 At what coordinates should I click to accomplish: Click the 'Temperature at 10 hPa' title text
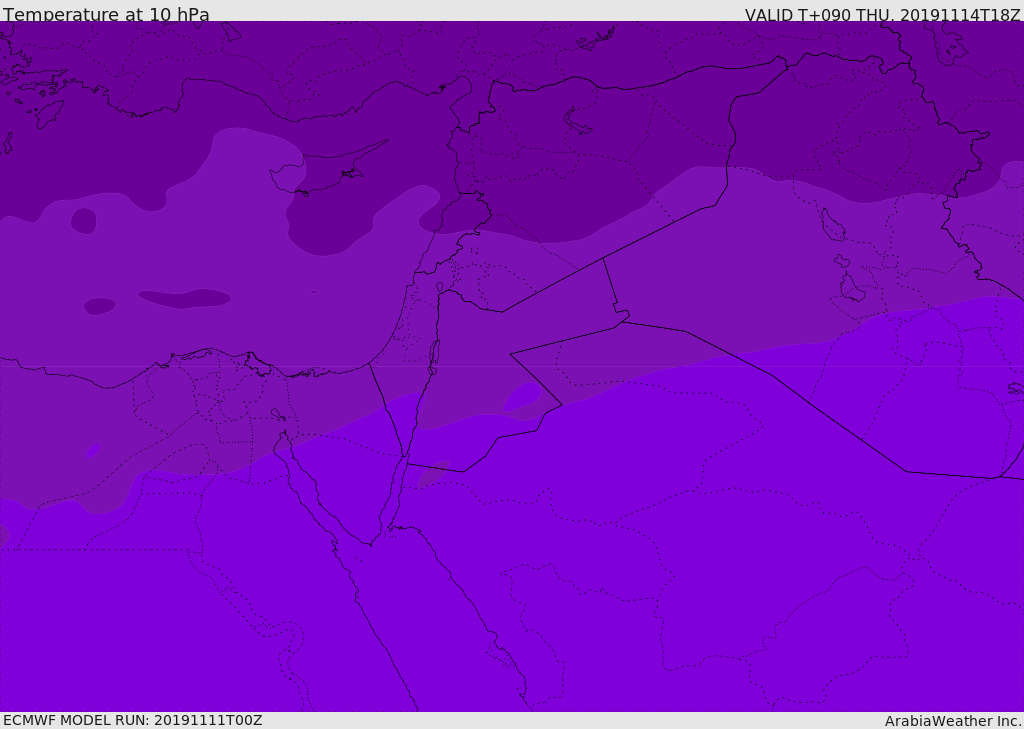click(x=106, y=14)
